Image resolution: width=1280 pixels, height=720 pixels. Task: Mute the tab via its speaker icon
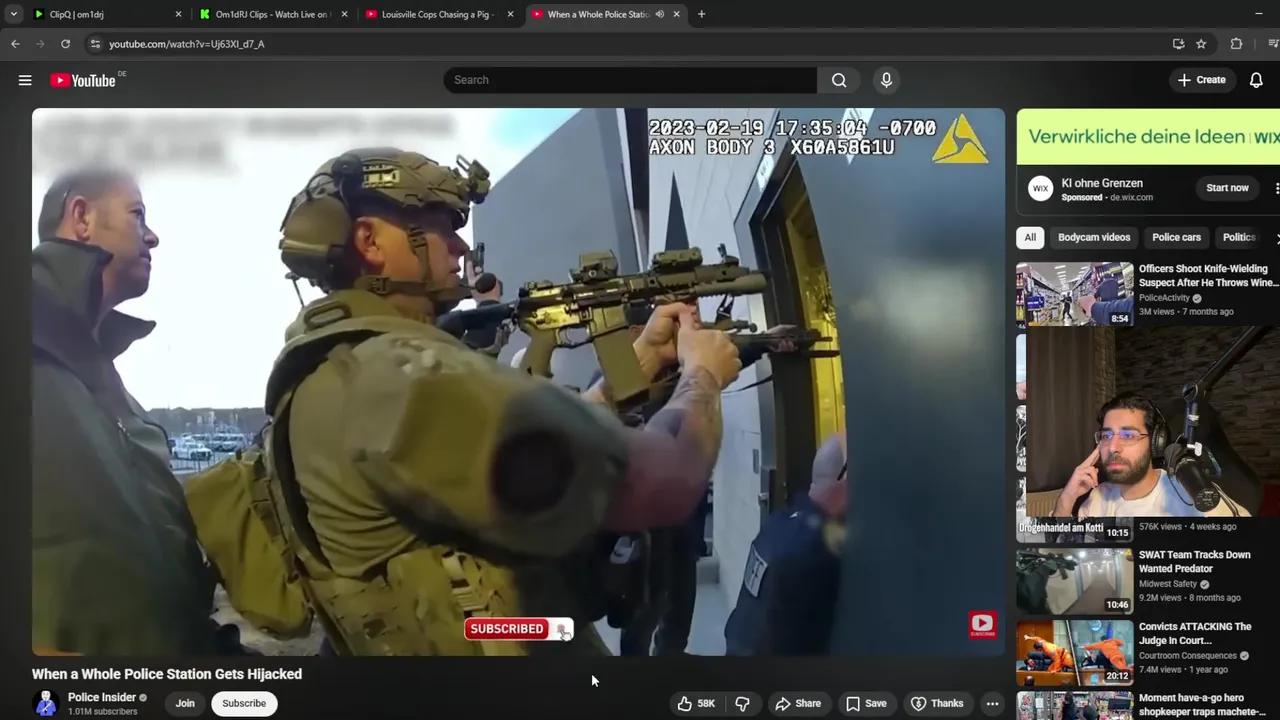click(x=659, y=14)
